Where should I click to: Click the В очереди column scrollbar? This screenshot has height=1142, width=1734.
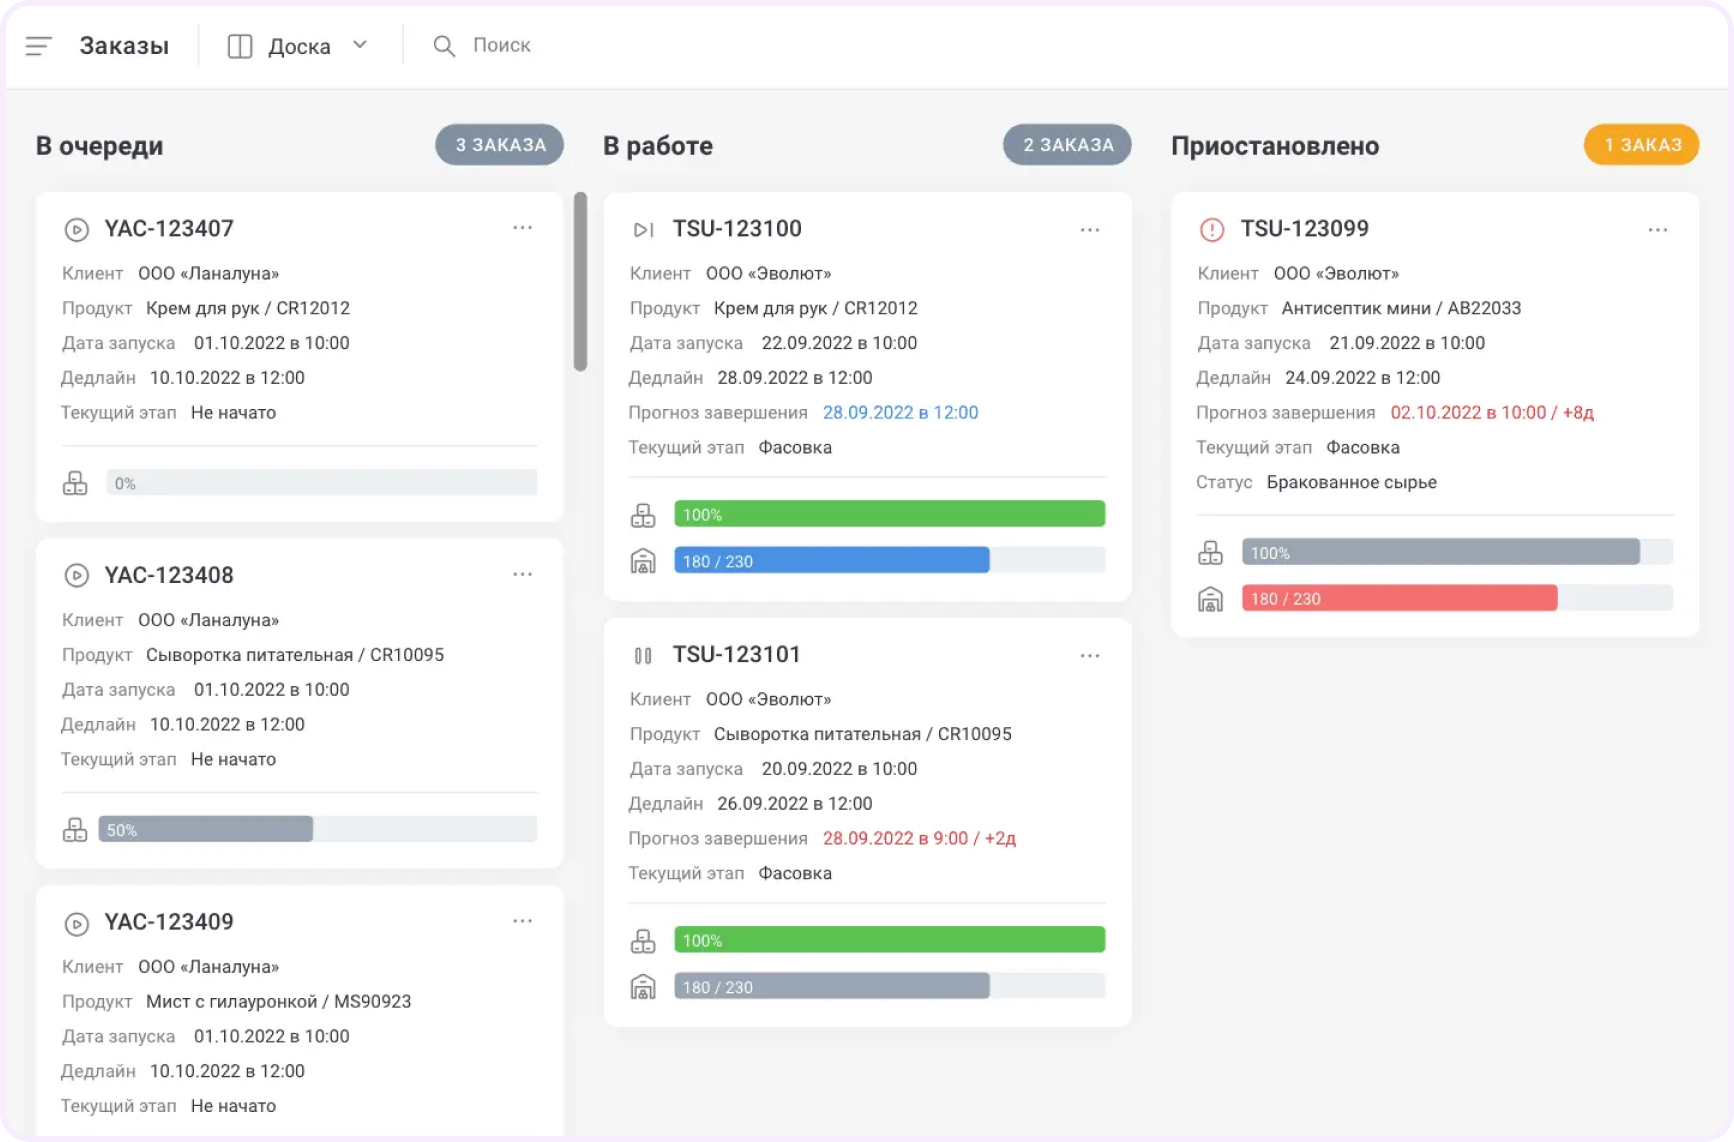click(580, 282)
